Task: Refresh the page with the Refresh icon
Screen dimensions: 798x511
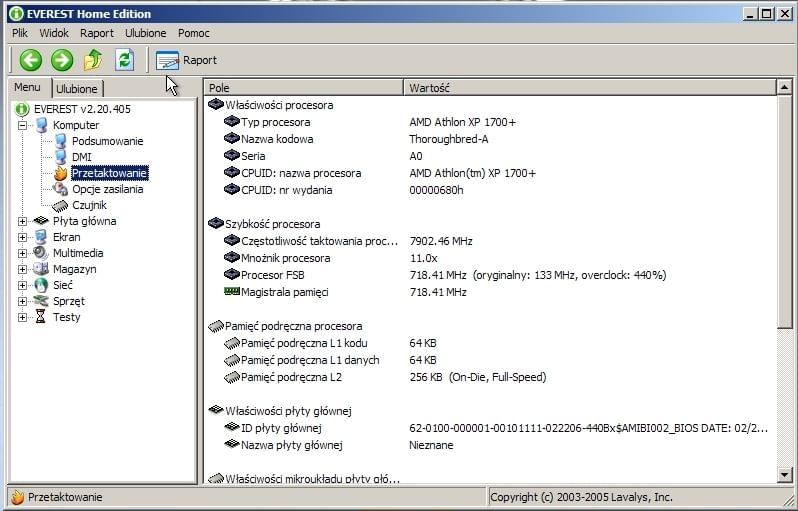Action: [125, 60]
